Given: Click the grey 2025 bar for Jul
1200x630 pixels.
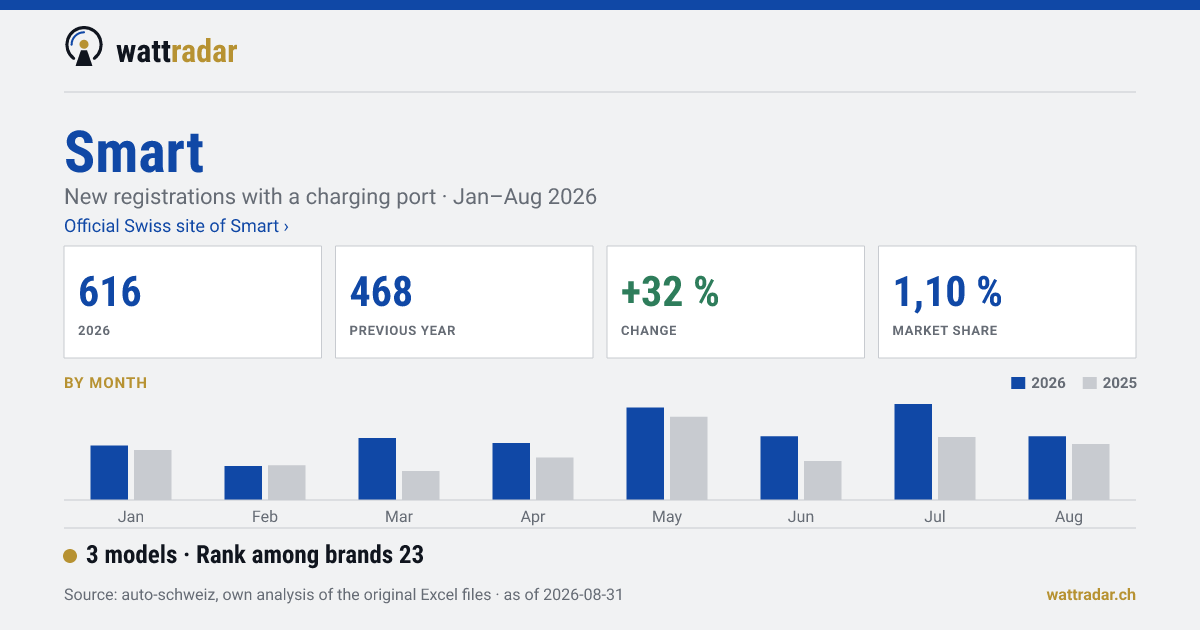Looking at the screenshot, I should pos(957,468).
